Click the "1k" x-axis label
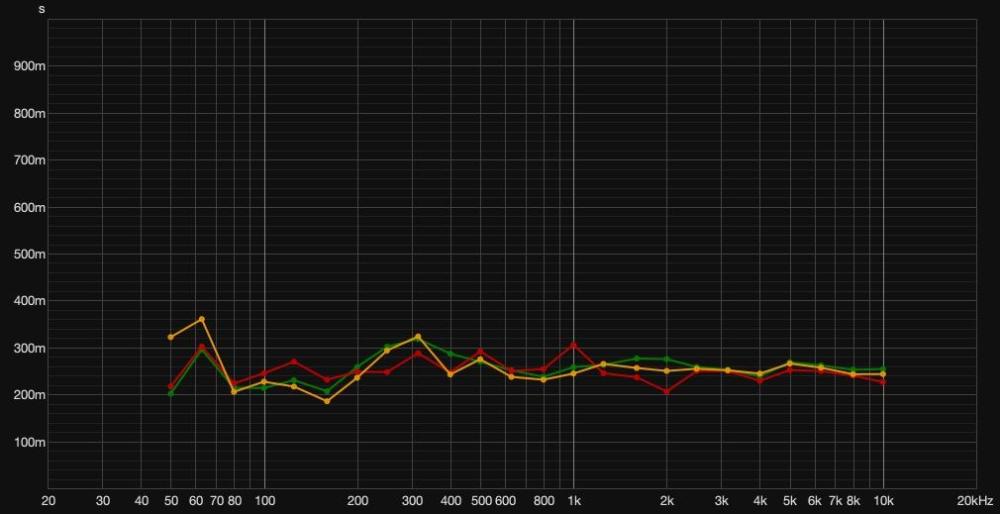 pyautogui.click(x=574, y=500)
